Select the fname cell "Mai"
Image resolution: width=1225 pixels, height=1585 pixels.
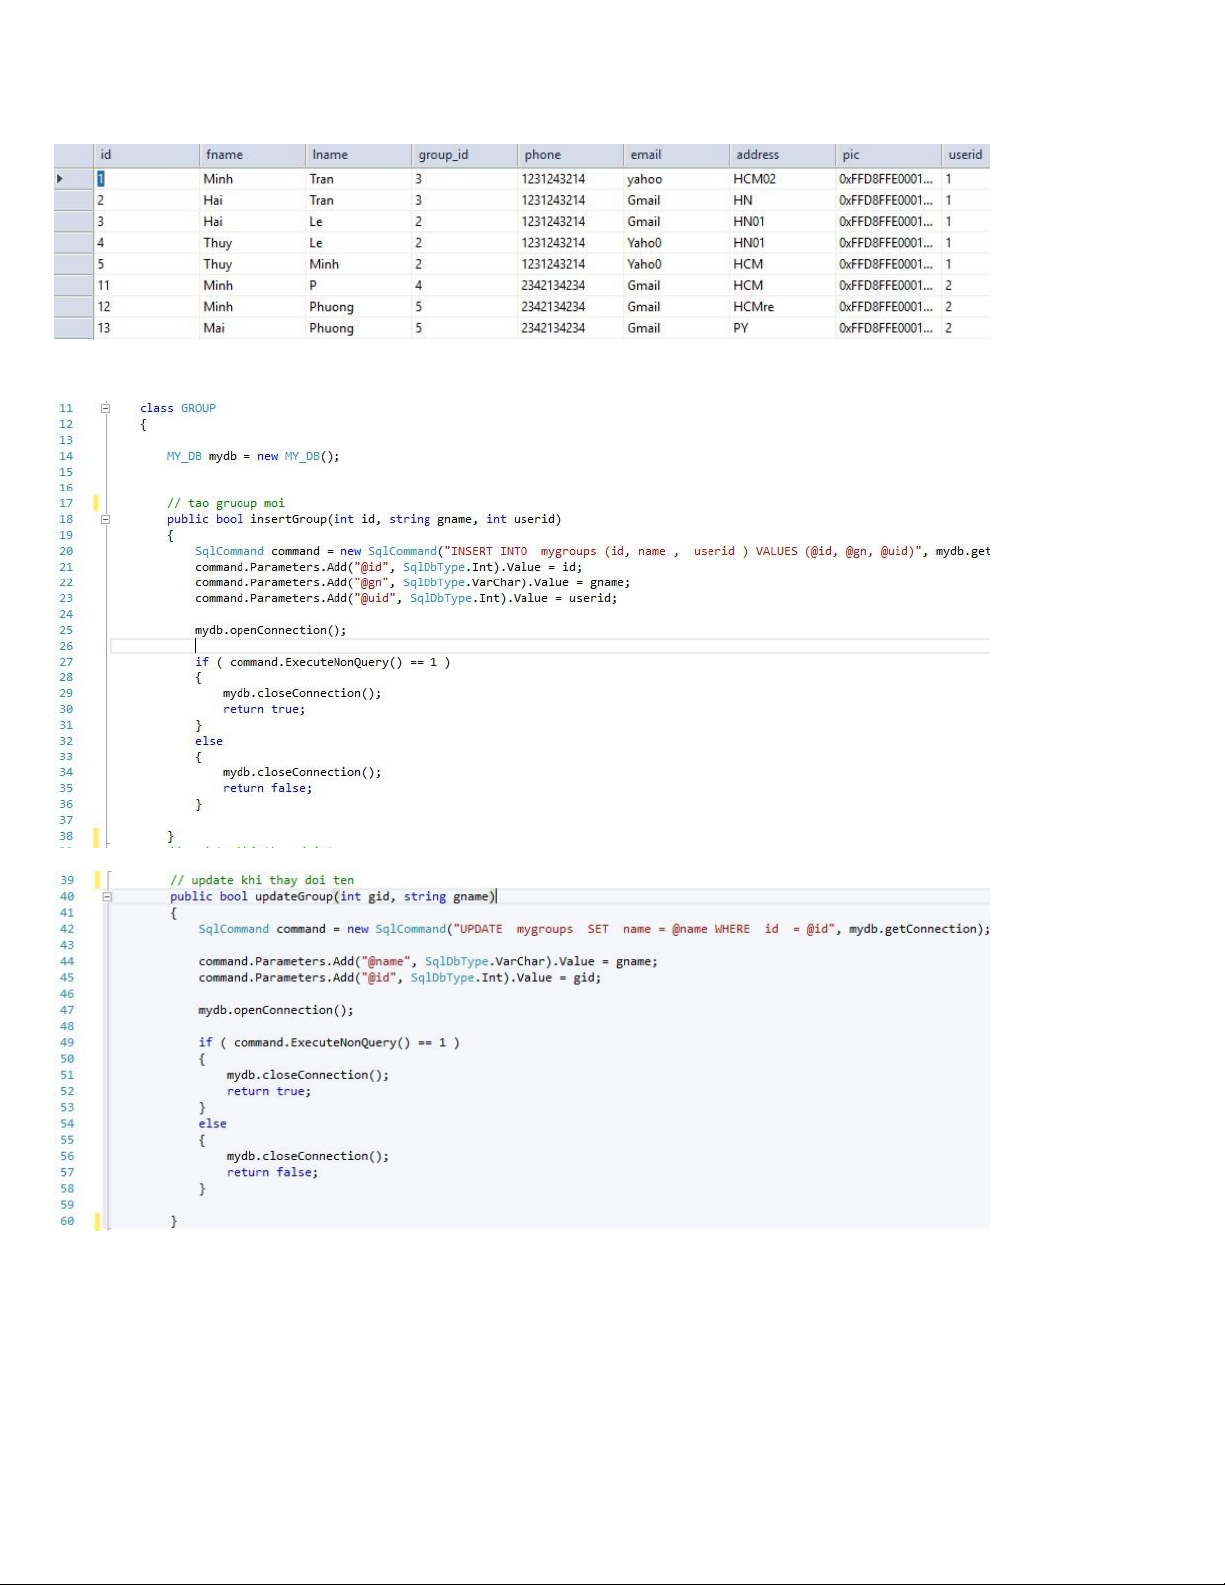252,328
